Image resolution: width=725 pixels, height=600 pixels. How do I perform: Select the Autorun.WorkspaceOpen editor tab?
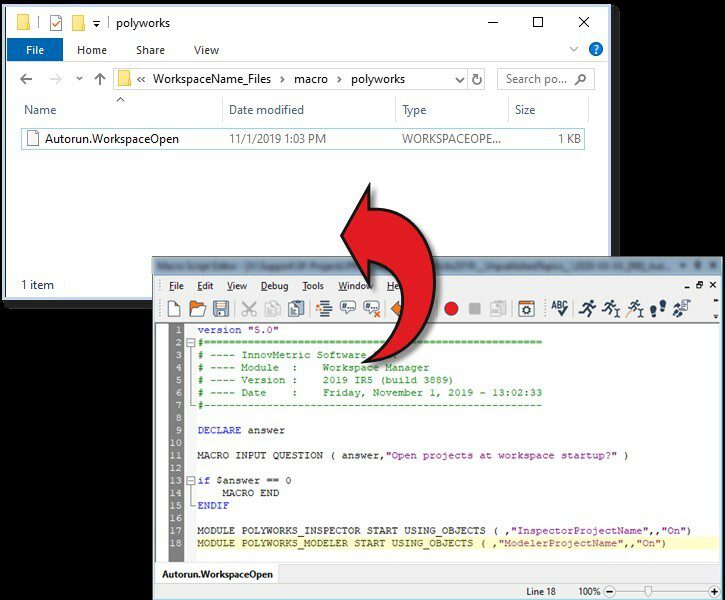click(x=217, y=574)
